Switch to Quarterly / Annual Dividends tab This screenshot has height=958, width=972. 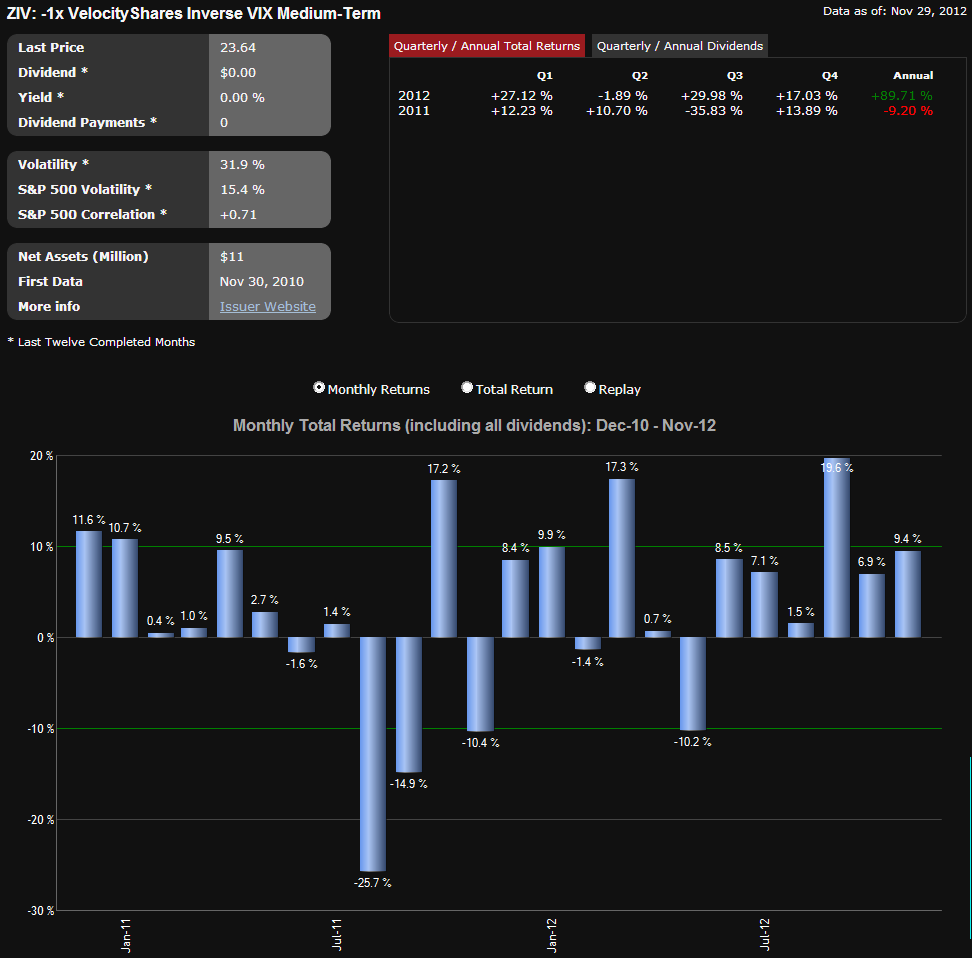point(680,46)
